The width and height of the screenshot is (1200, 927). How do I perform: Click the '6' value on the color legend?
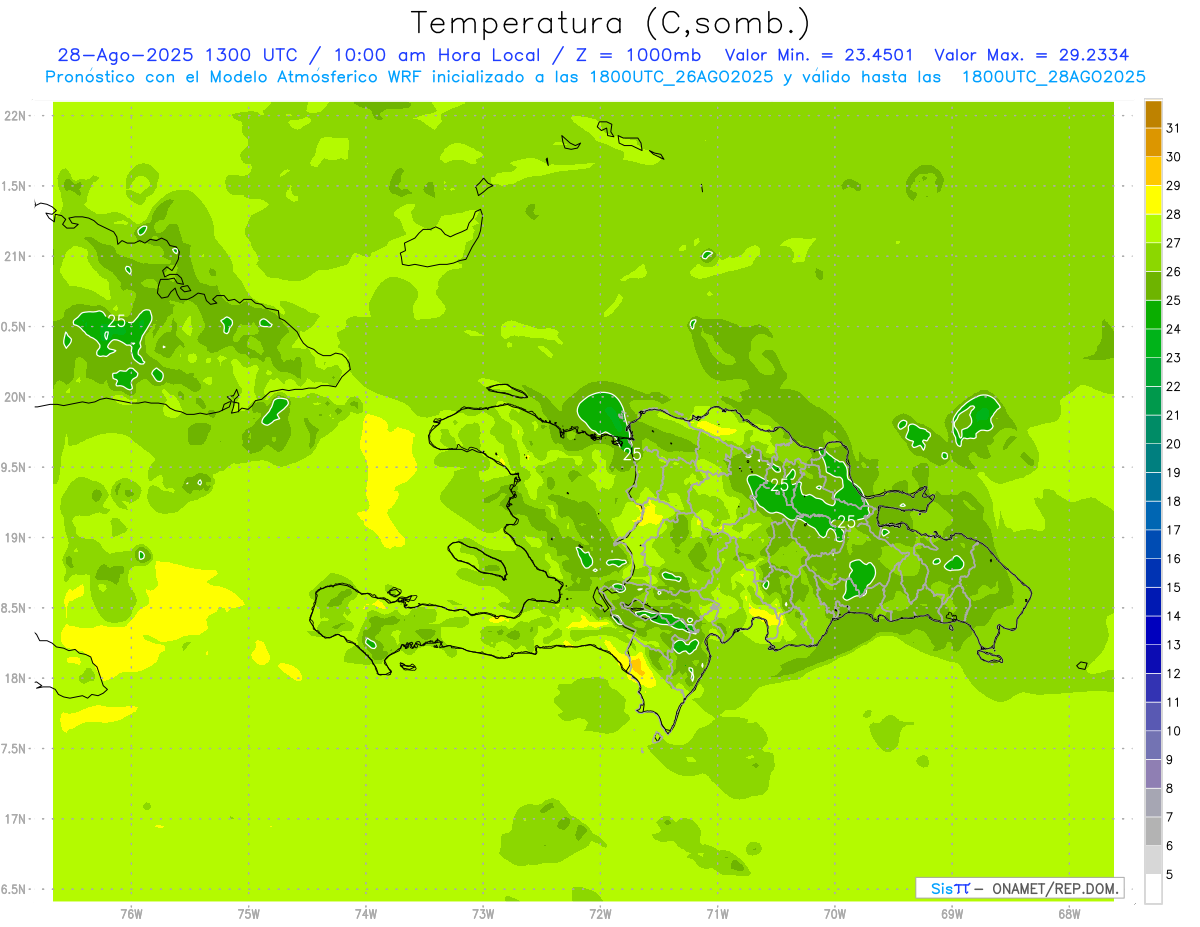click(1169, 846)
